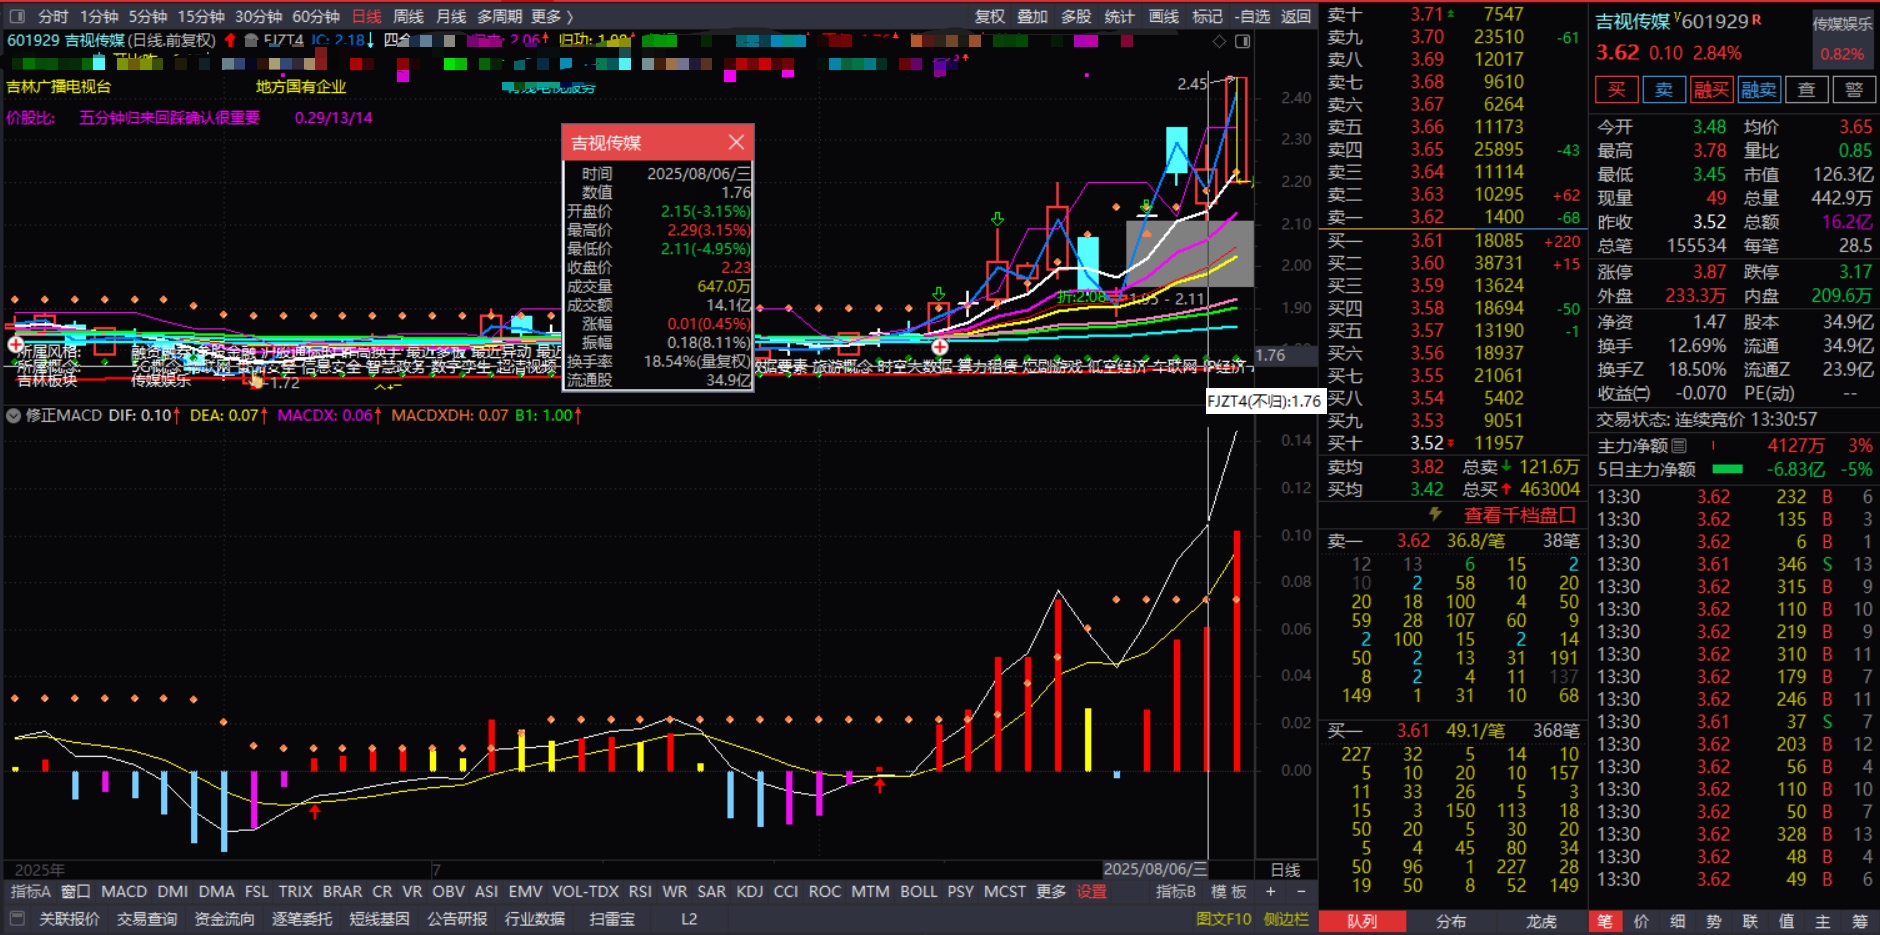Click 查看千档盘口 link
The image size is (1880, 935).
coord(1520,515)
